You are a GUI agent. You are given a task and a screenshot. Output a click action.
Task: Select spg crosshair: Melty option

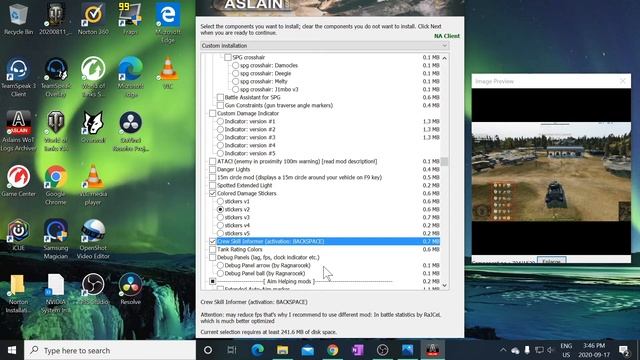[236, 81]
